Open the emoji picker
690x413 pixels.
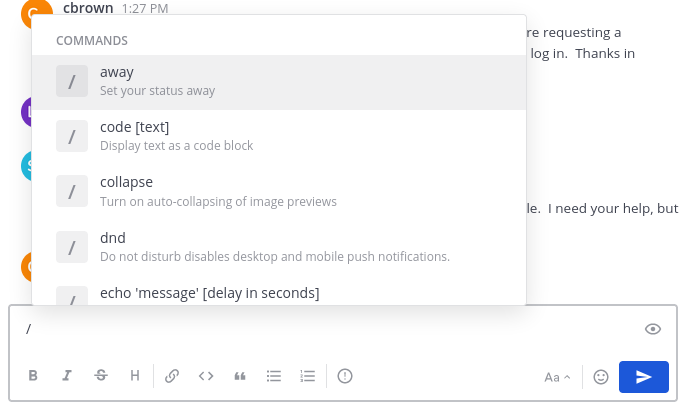pyautogui.click(x=601, y=377)
